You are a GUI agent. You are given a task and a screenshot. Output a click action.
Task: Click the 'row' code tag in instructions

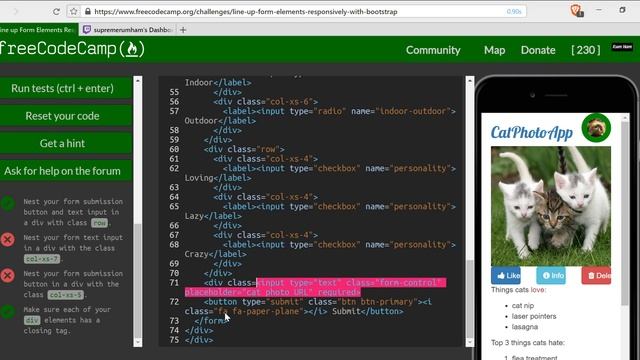pyautogui.click(x=100, y=223)
